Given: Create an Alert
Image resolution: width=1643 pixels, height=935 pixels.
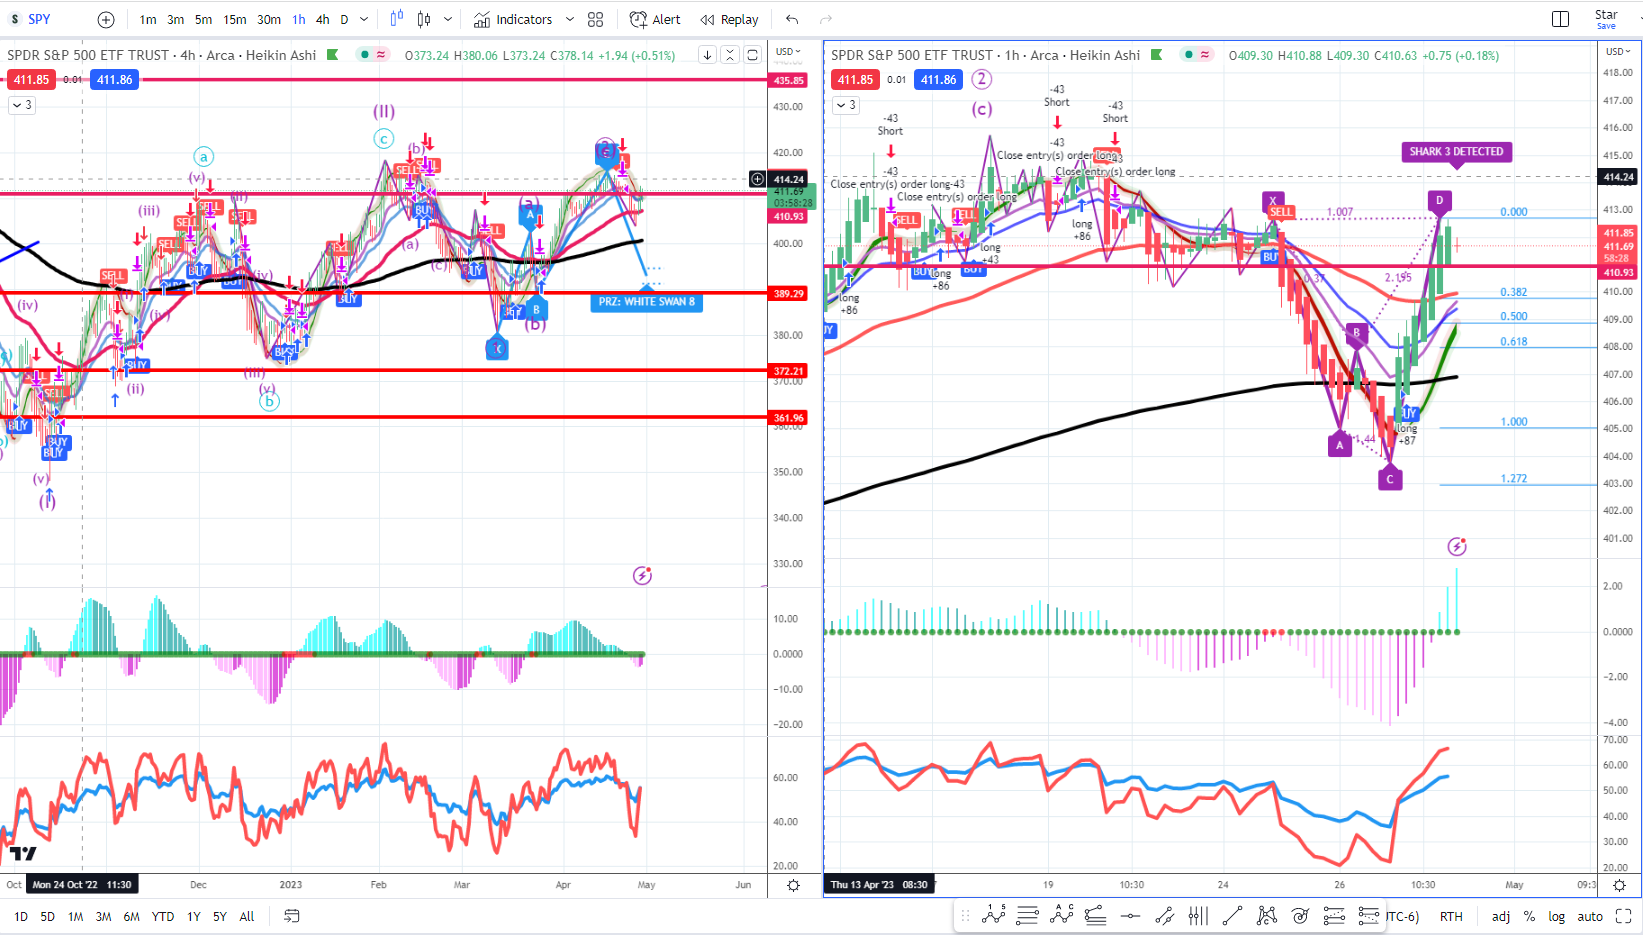Looking at the screenshot, I should [x=655, y=19].
